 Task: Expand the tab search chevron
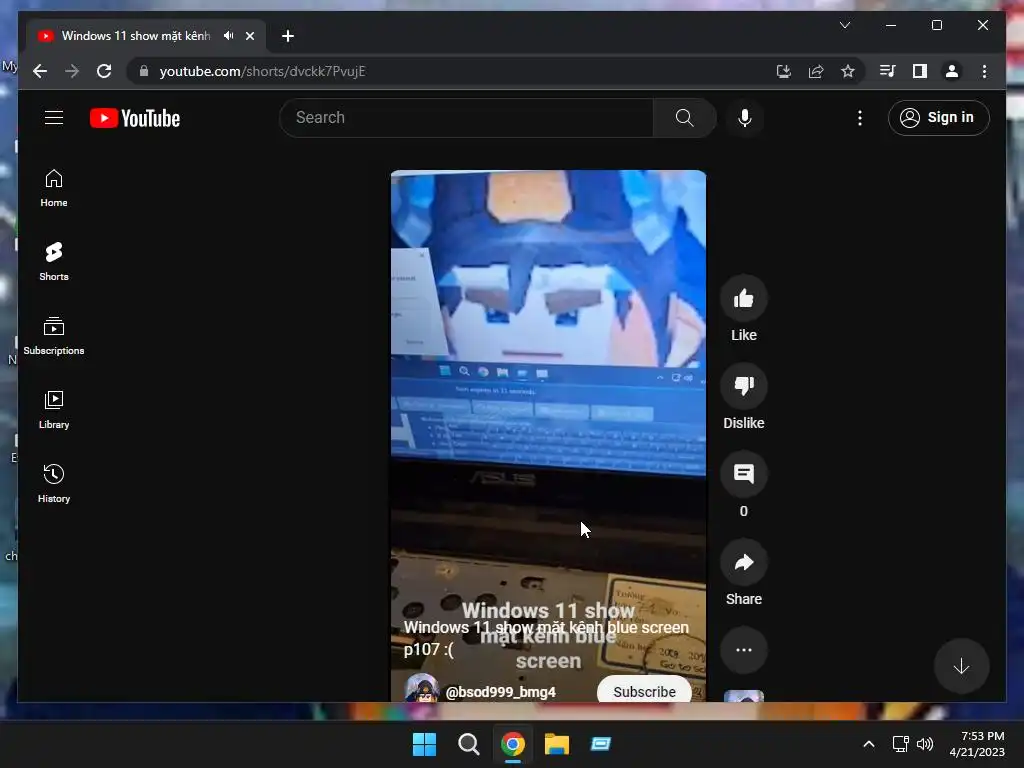[844, 25]
